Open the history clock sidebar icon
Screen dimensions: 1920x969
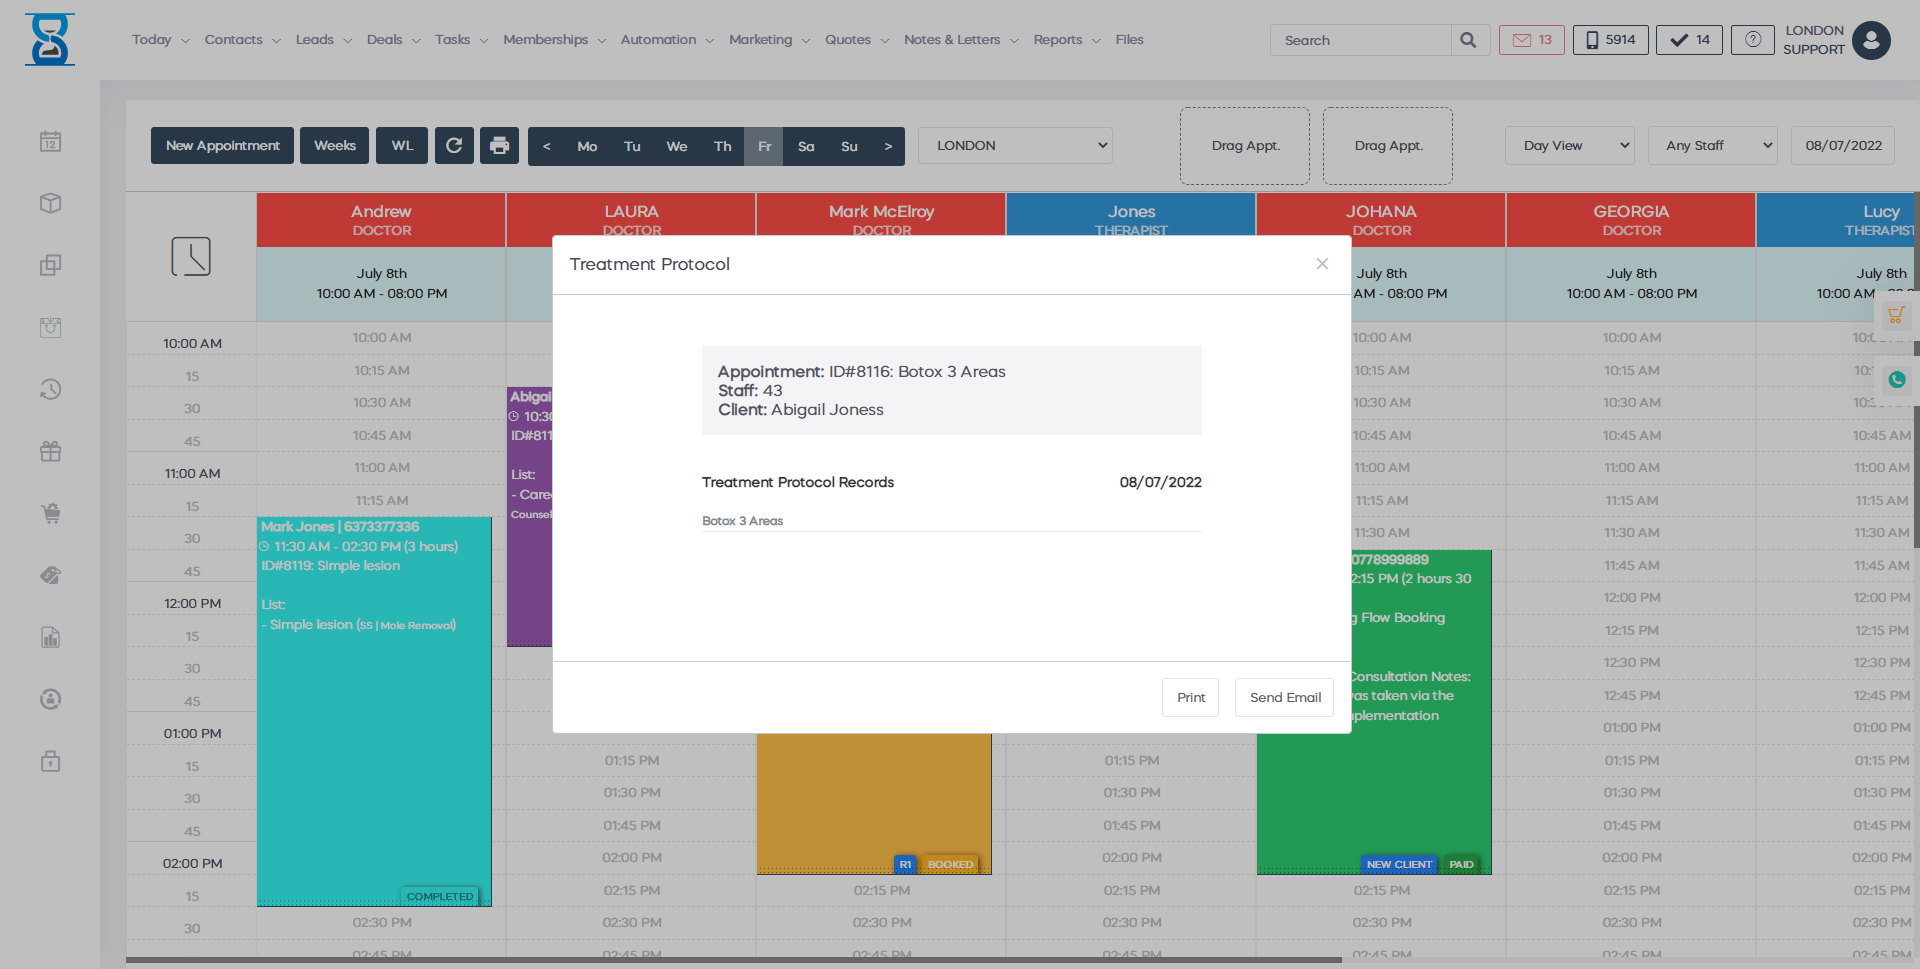[x=51, y=389]
